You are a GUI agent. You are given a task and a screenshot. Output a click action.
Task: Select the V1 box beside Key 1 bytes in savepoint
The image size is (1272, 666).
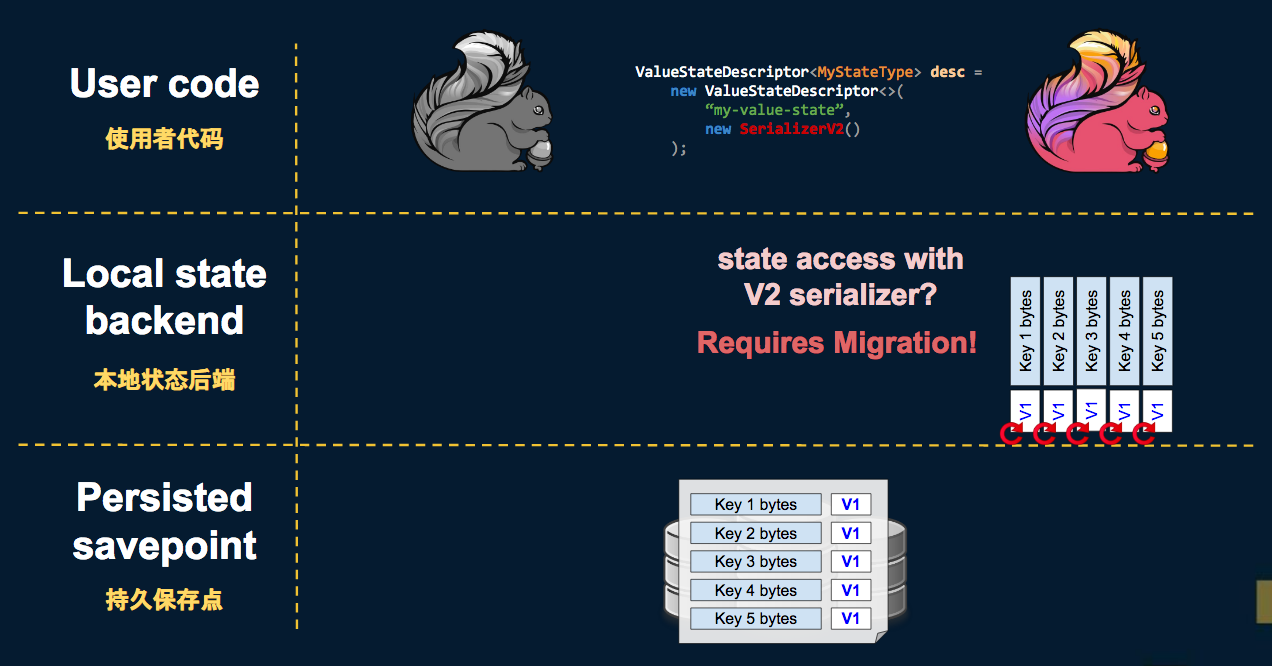(x=850, y=505)
